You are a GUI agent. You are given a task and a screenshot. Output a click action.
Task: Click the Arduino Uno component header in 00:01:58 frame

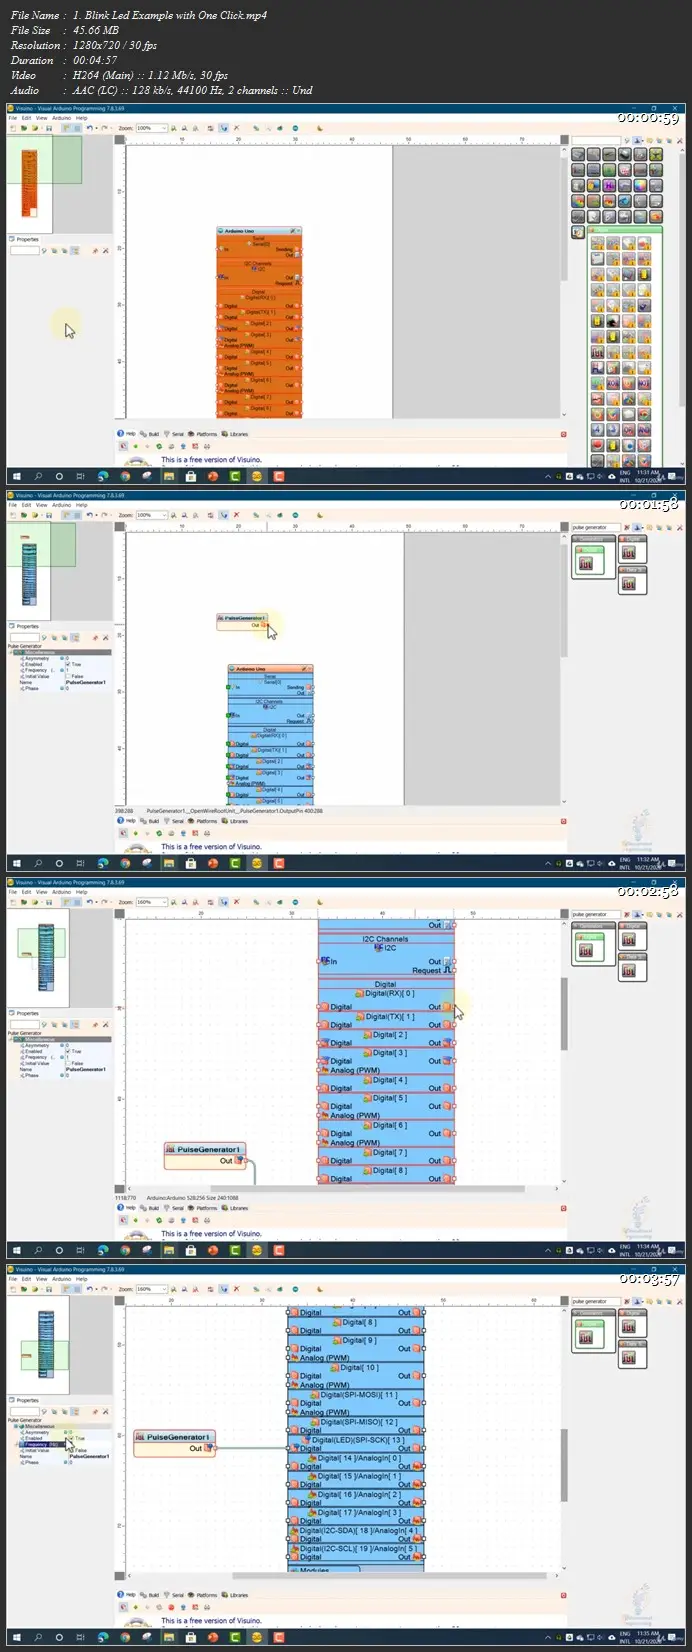pyautogui.click(x=270, y=669)
